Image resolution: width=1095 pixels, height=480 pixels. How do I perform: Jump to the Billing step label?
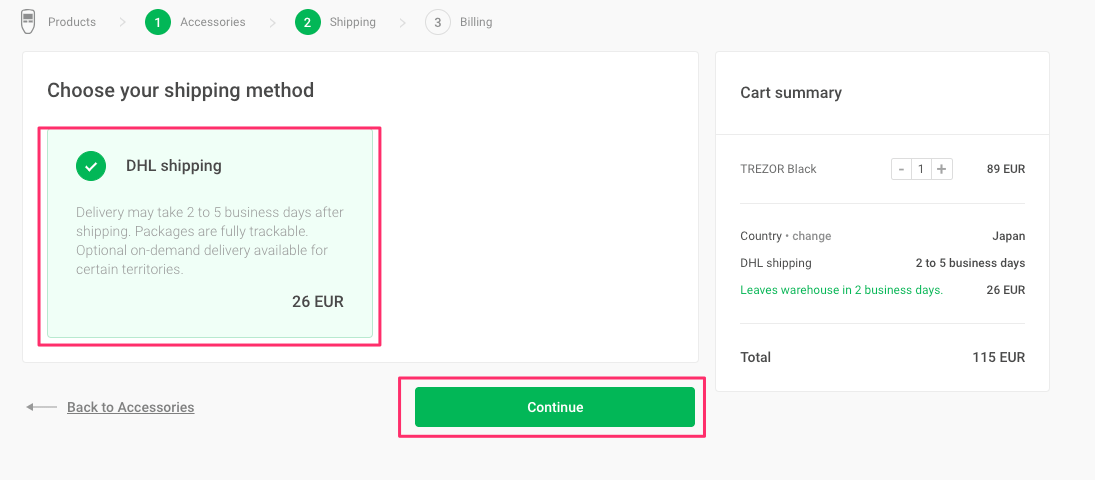pyautogui.click(x=476, y=22)
